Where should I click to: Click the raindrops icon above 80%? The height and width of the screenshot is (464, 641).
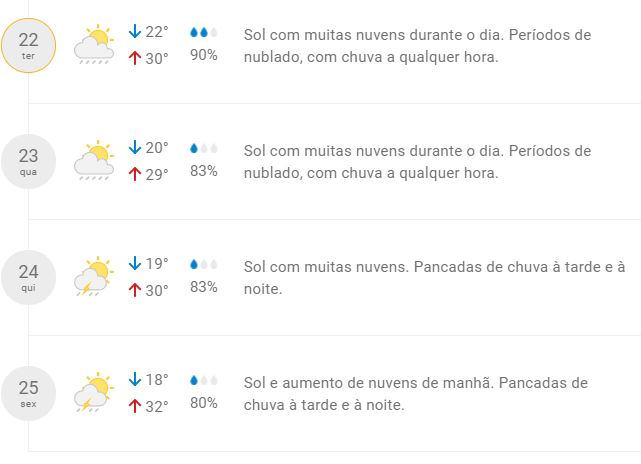[x=204, y=381]
